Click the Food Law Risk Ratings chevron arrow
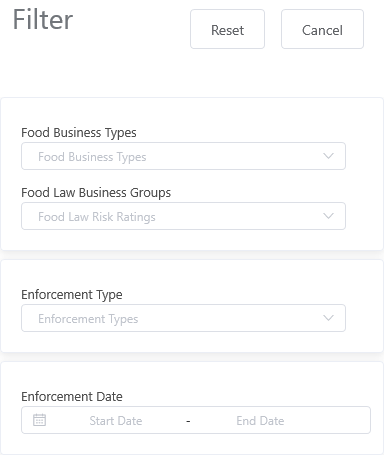Screen dimensions: 390x462 tap(328, 216)
